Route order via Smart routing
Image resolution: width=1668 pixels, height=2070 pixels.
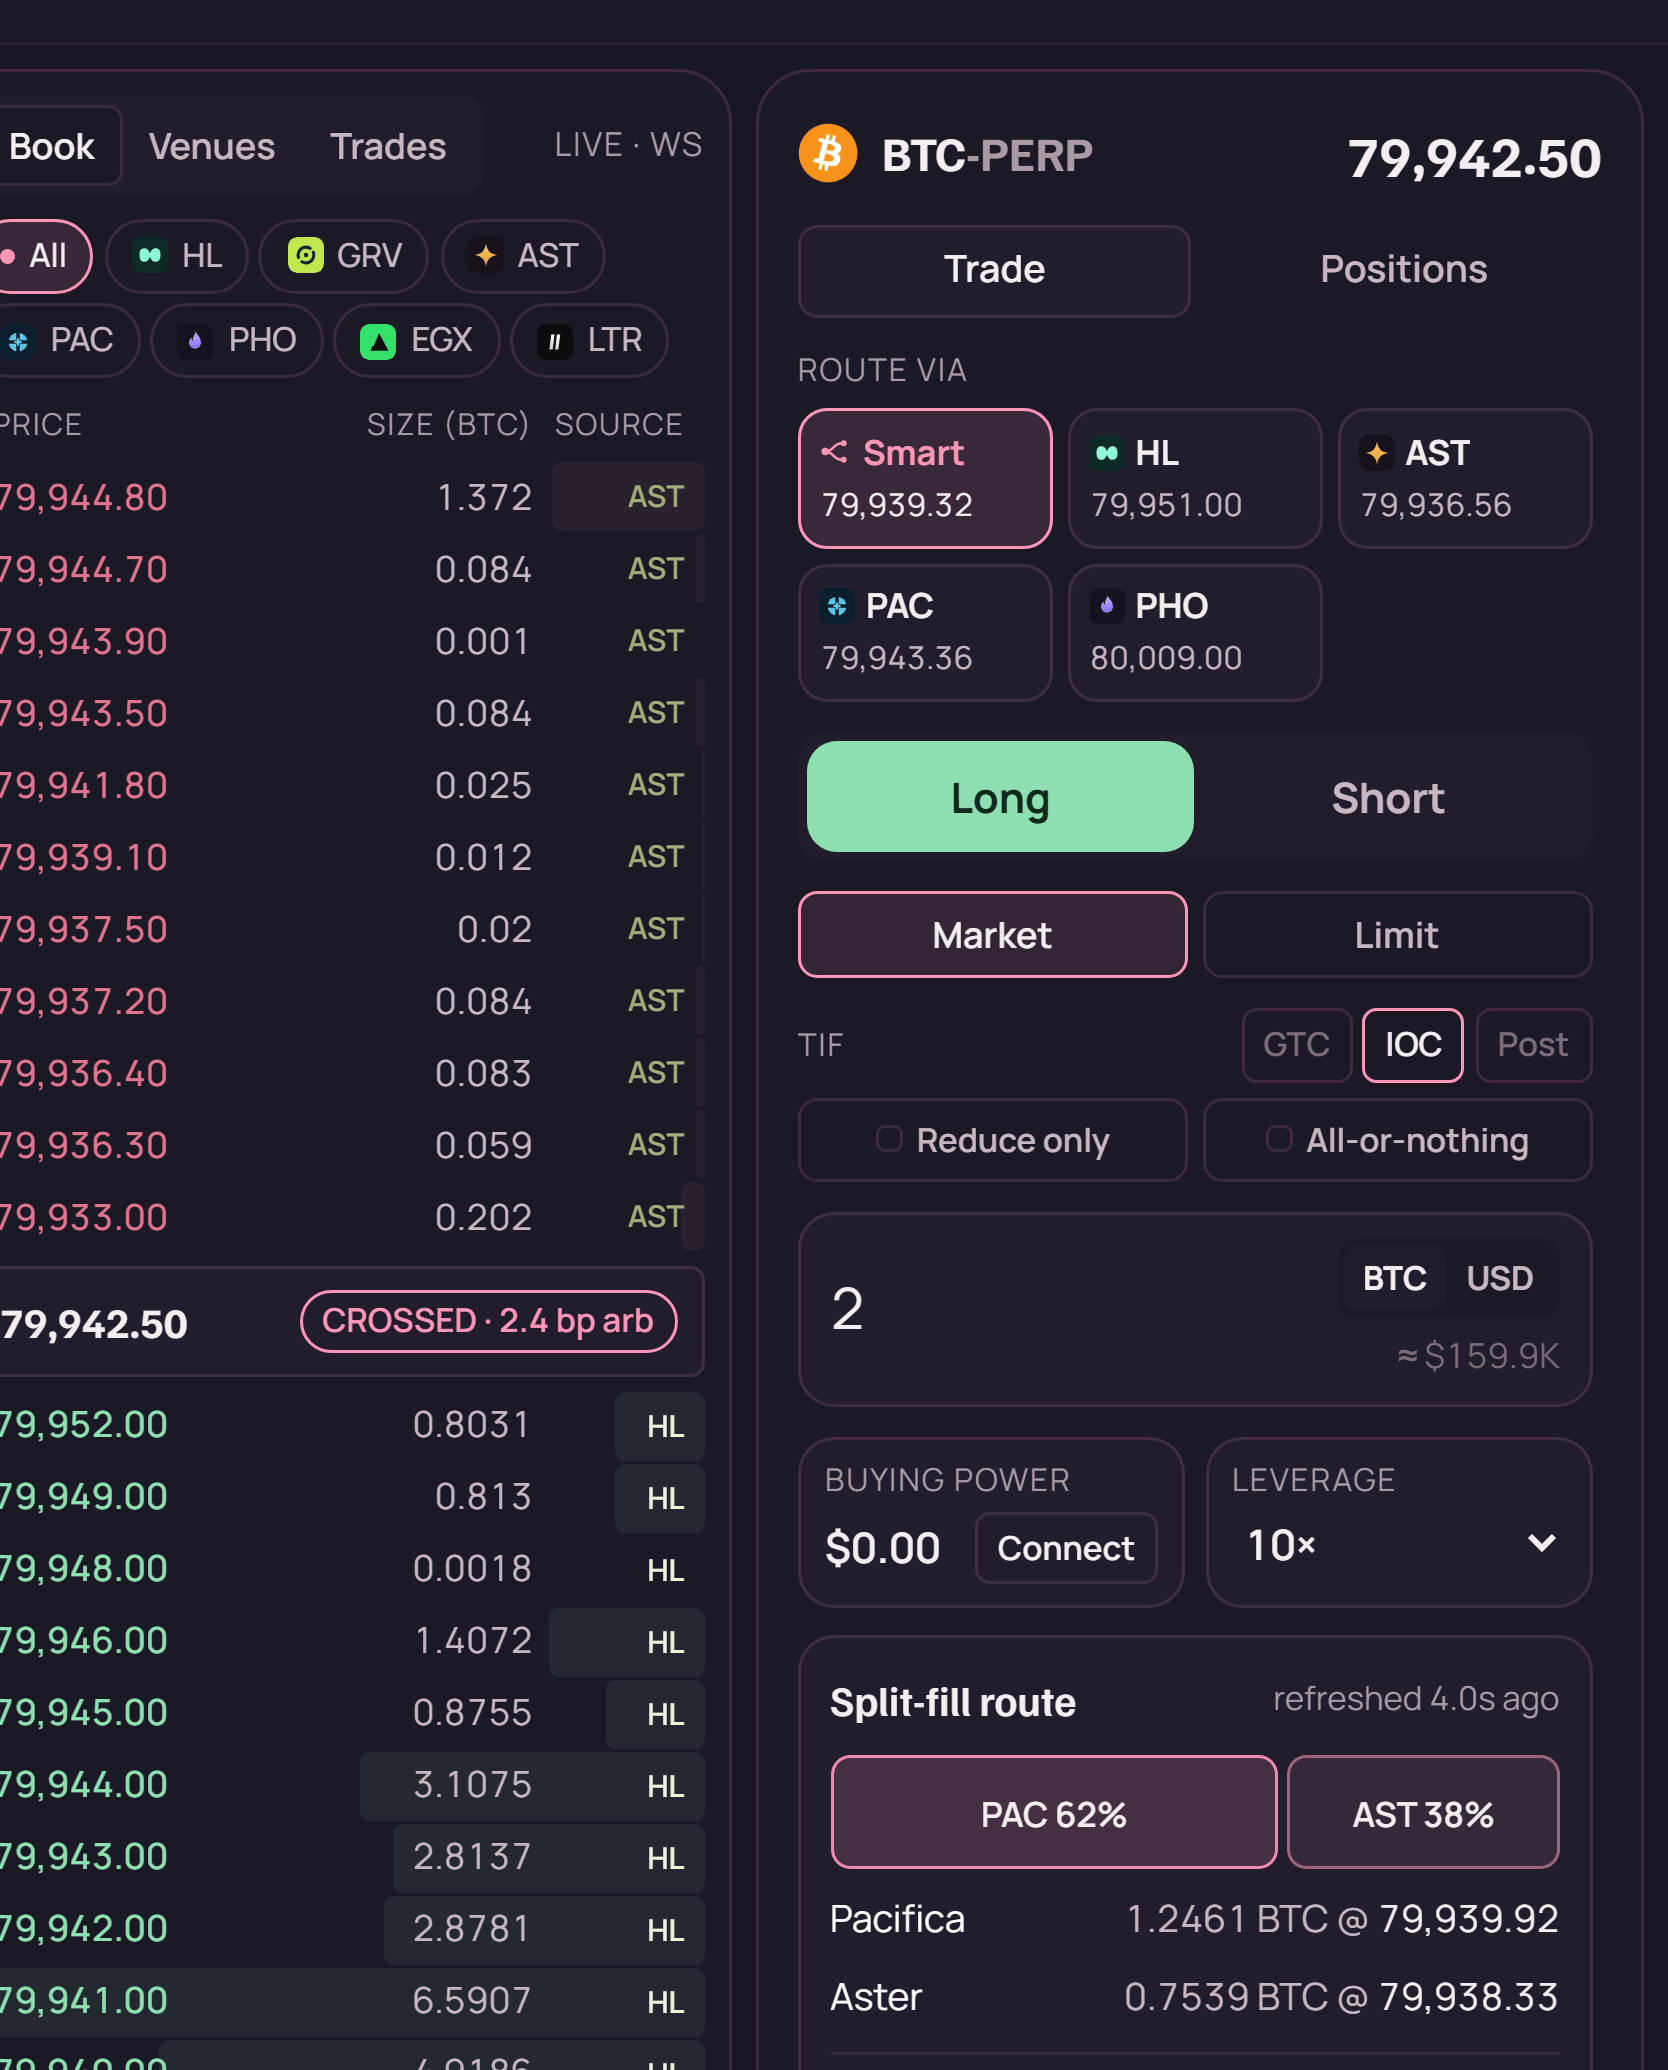tap(925, 478)
